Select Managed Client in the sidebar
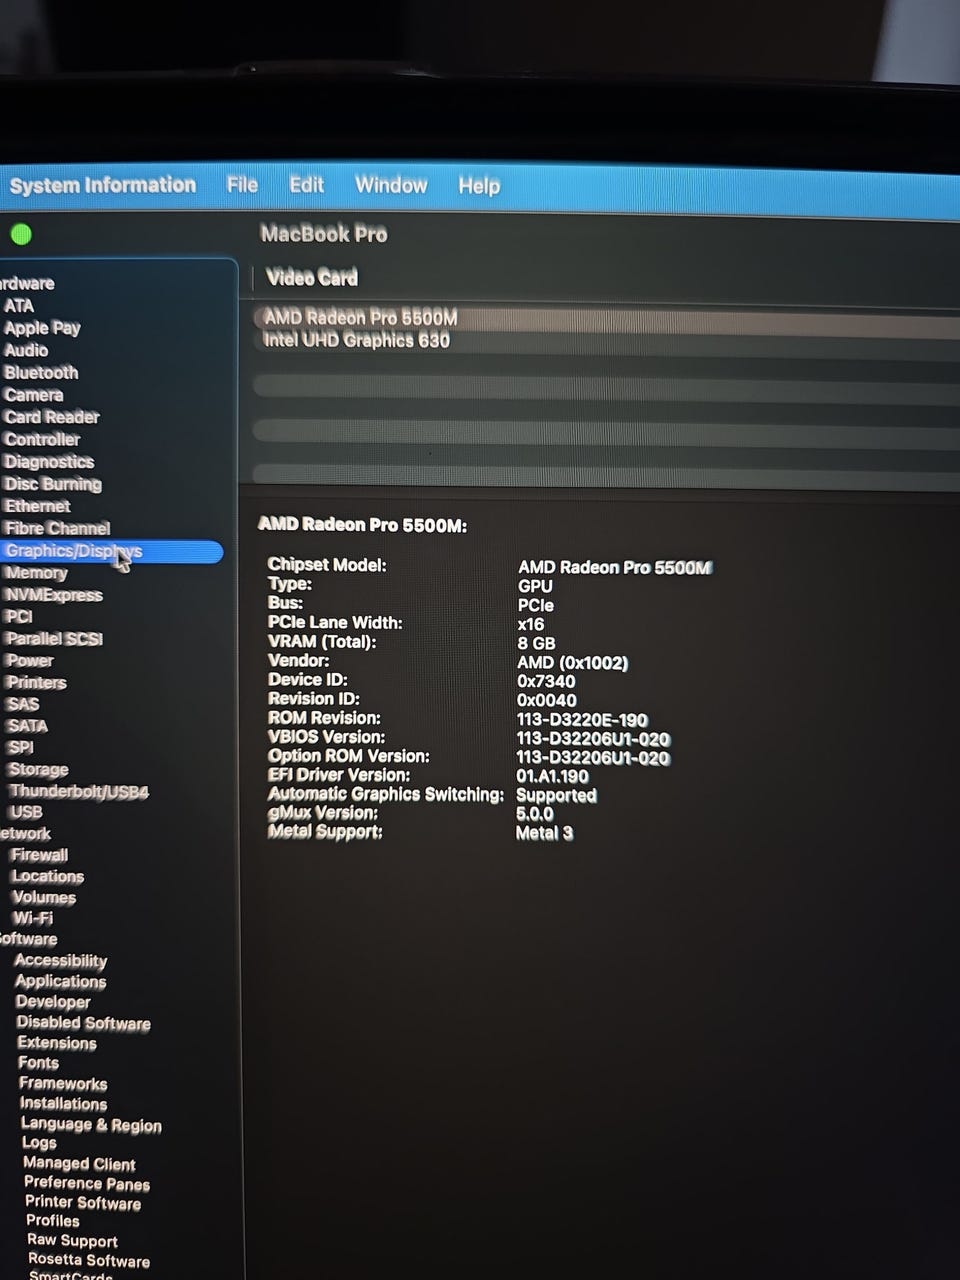 79,1164
